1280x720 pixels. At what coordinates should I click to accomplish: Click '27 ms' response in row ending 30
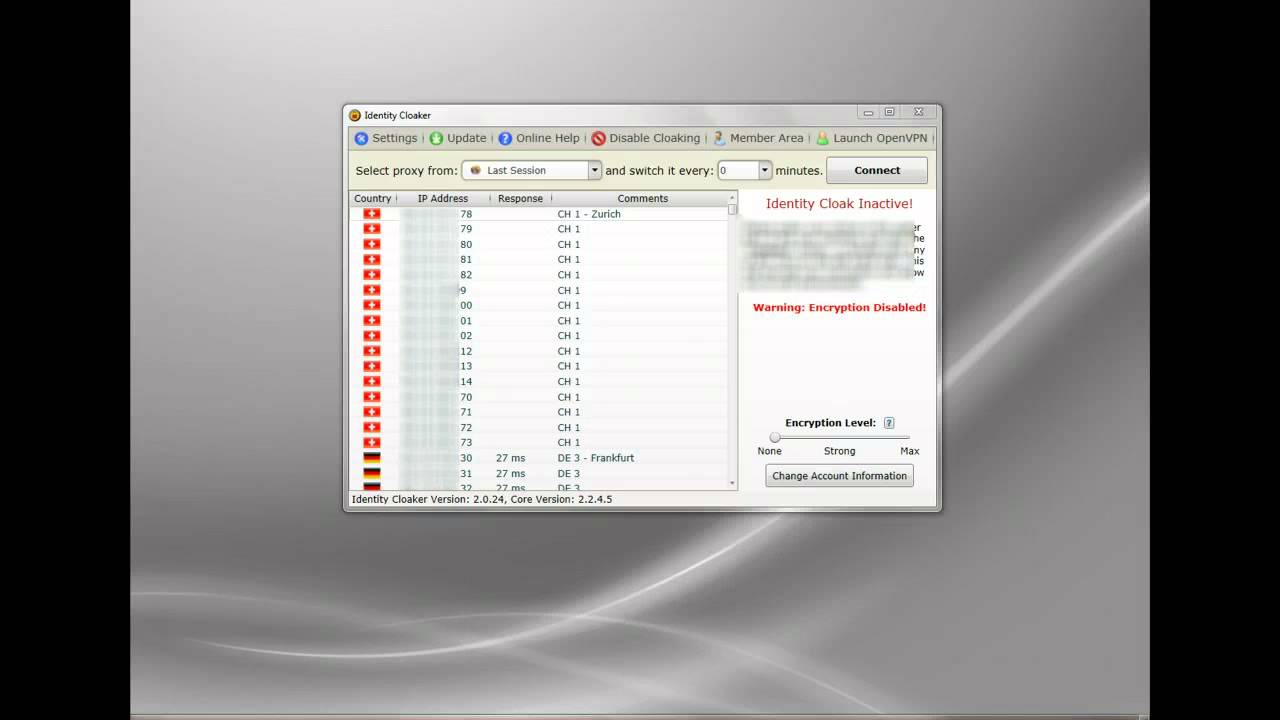tap(510, 458)
